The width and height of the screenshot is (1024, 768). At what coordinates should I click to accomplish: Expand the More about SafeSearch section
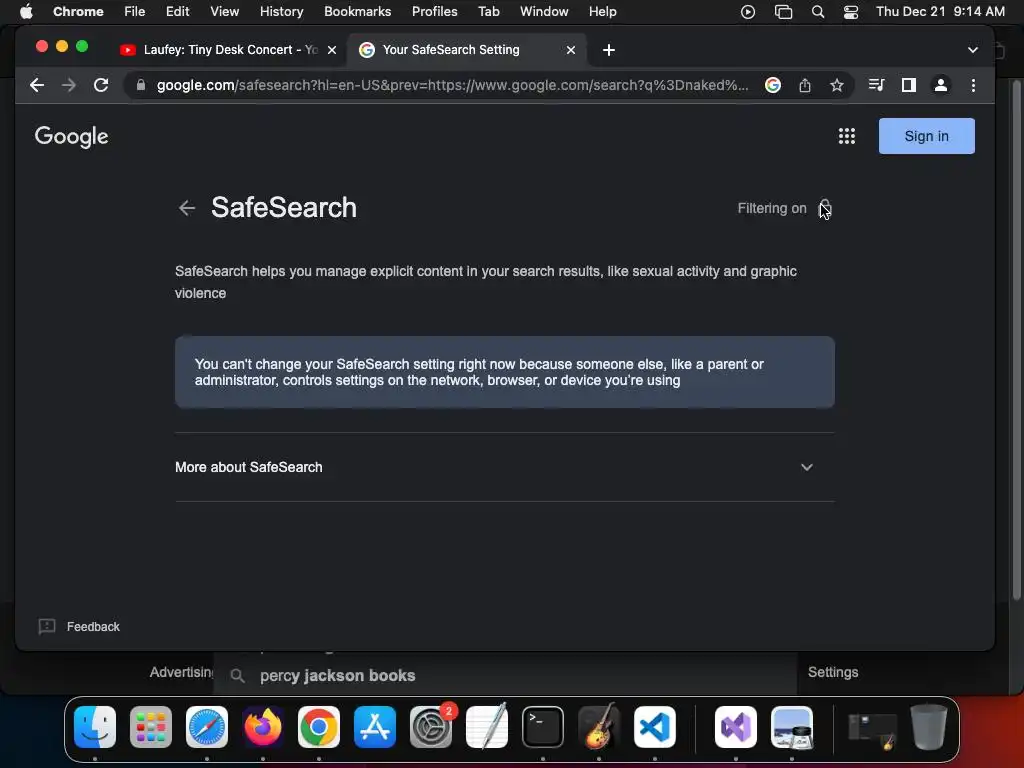[x=505, y=467]
